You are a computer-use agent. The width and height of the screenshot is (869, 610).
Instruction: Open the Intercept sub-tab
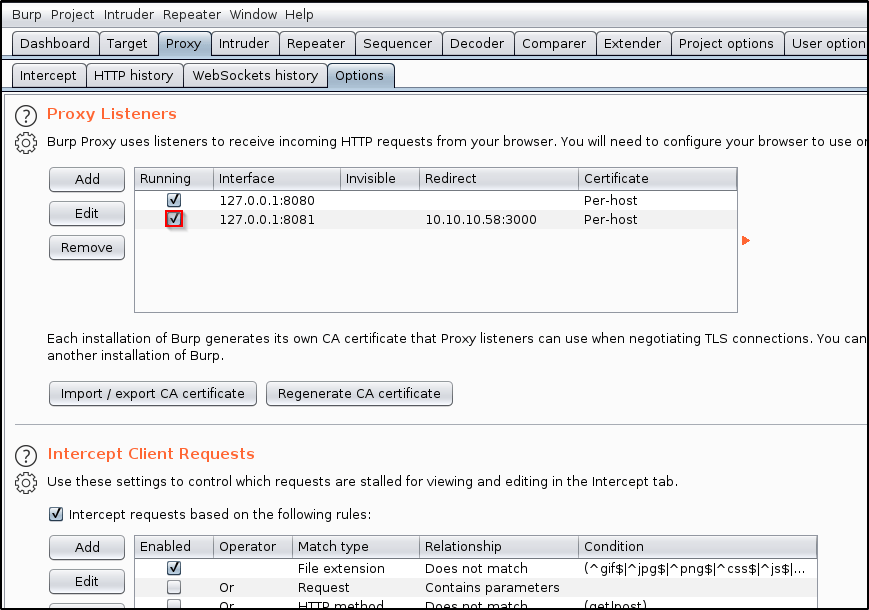click(x=48, y=75)
